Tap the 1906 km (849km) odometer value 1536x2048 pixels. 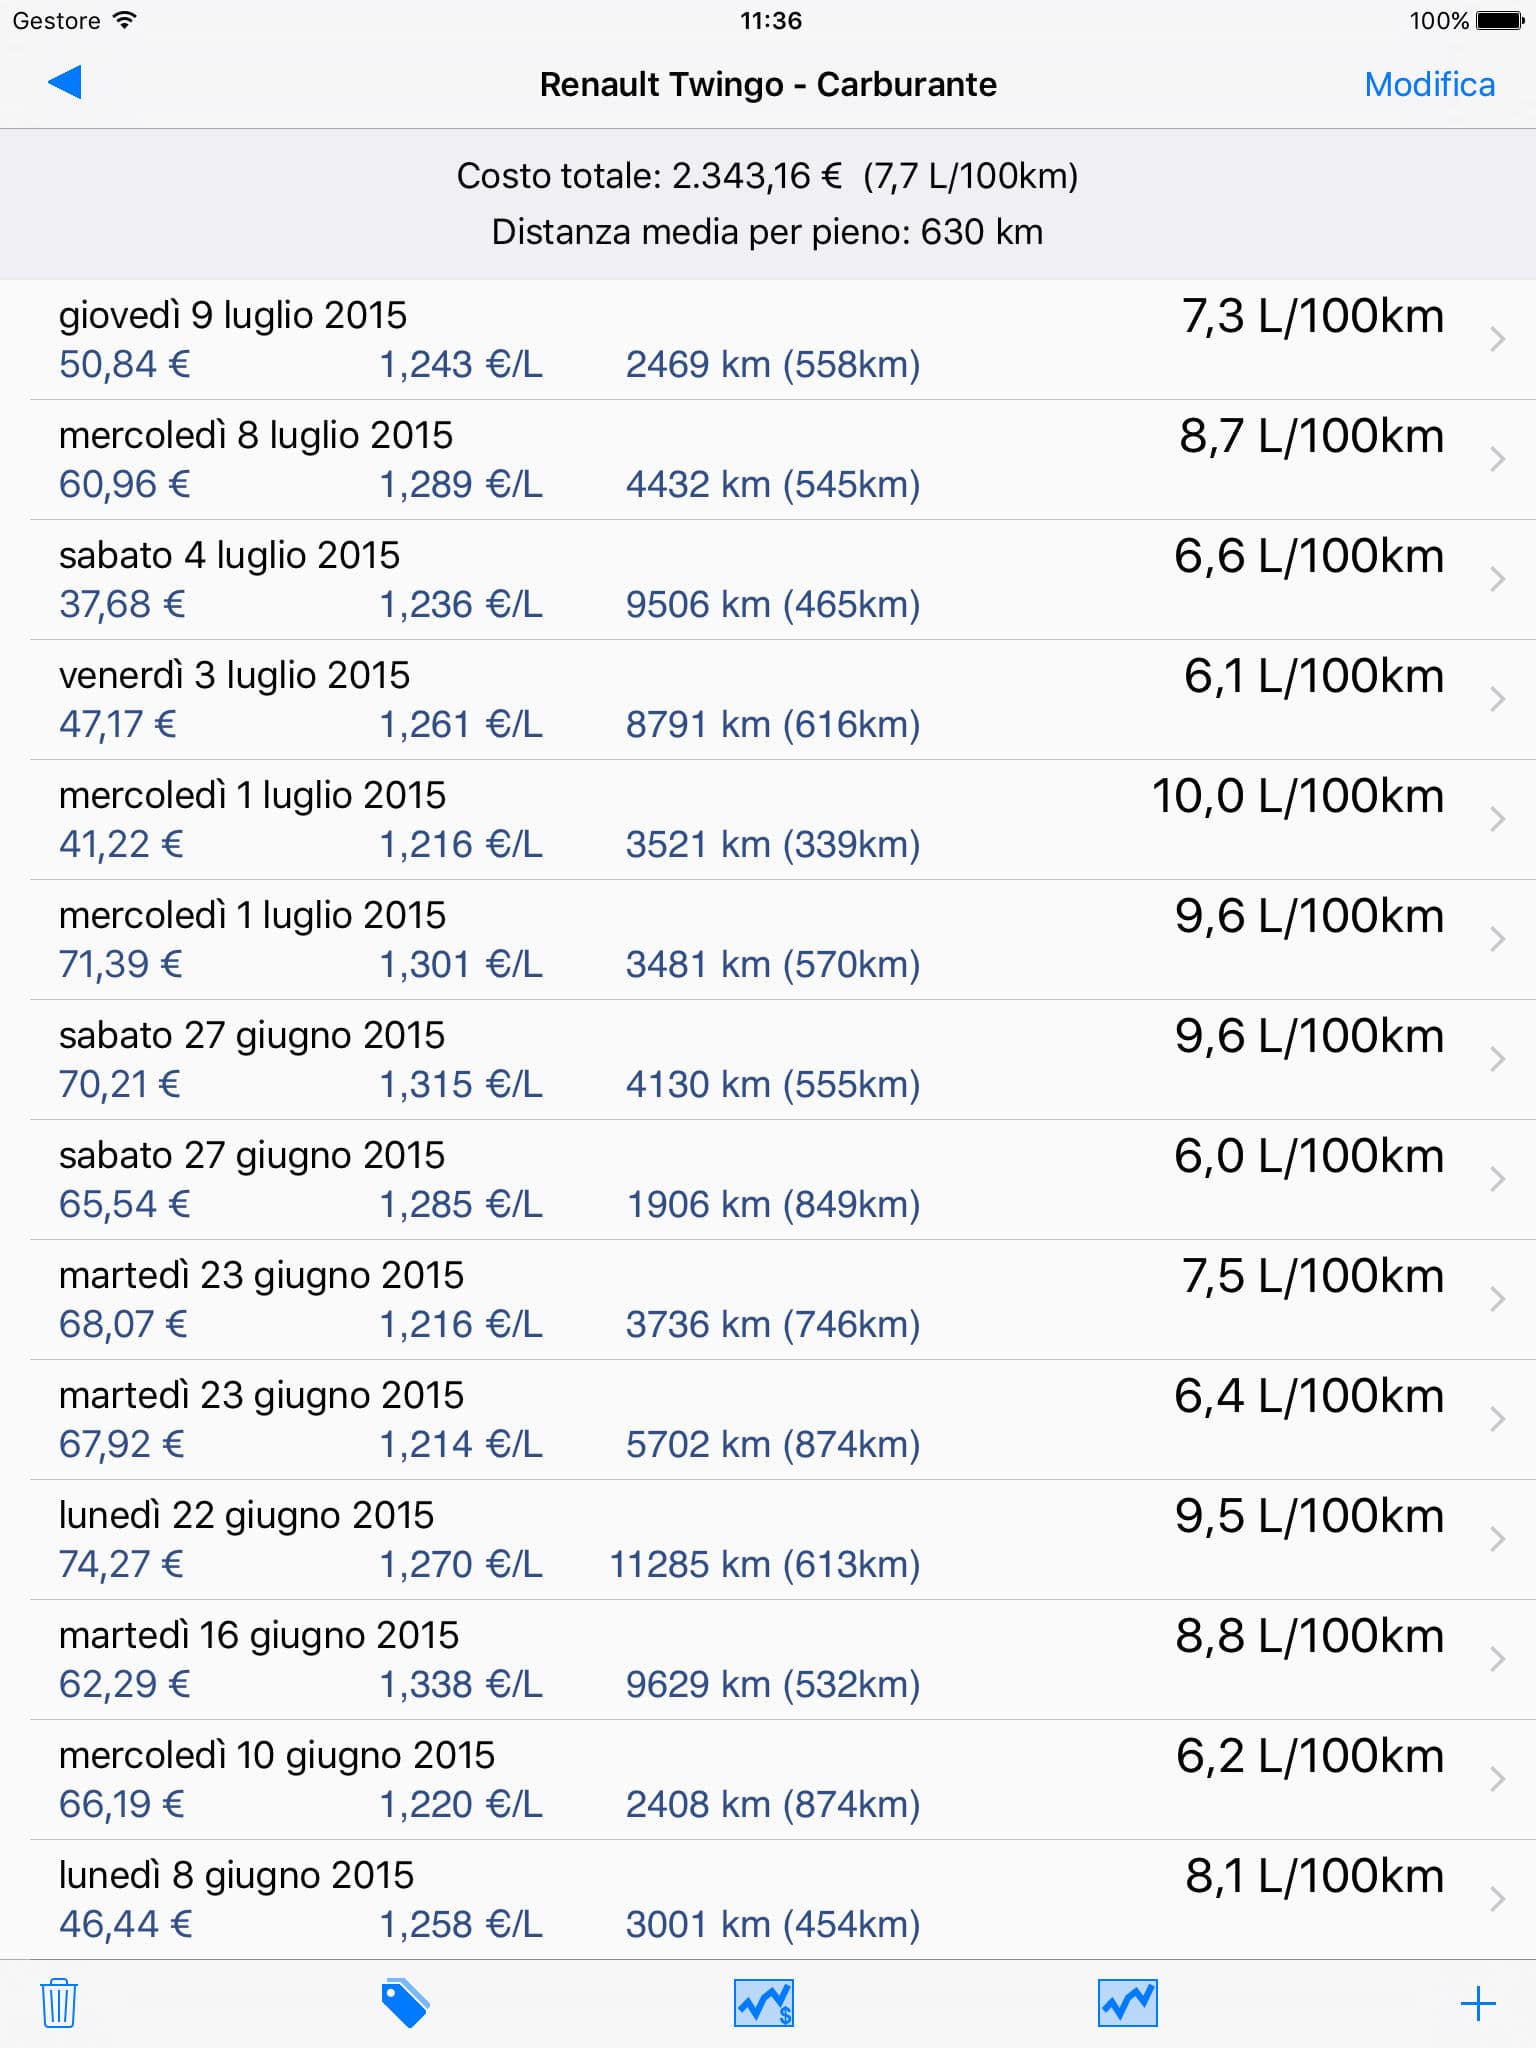point(773,1205)
